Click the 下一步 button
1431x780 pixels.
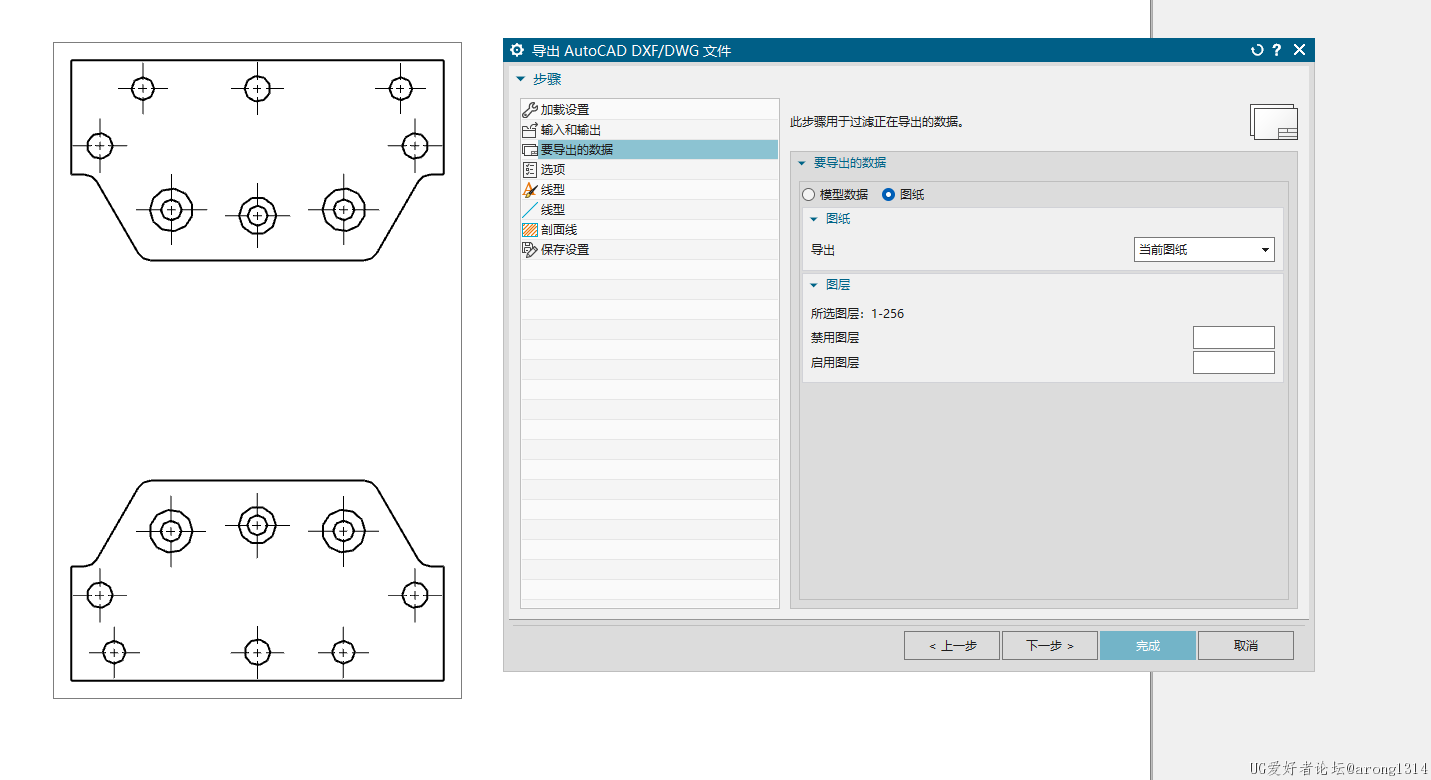(x=1050, y=646)
